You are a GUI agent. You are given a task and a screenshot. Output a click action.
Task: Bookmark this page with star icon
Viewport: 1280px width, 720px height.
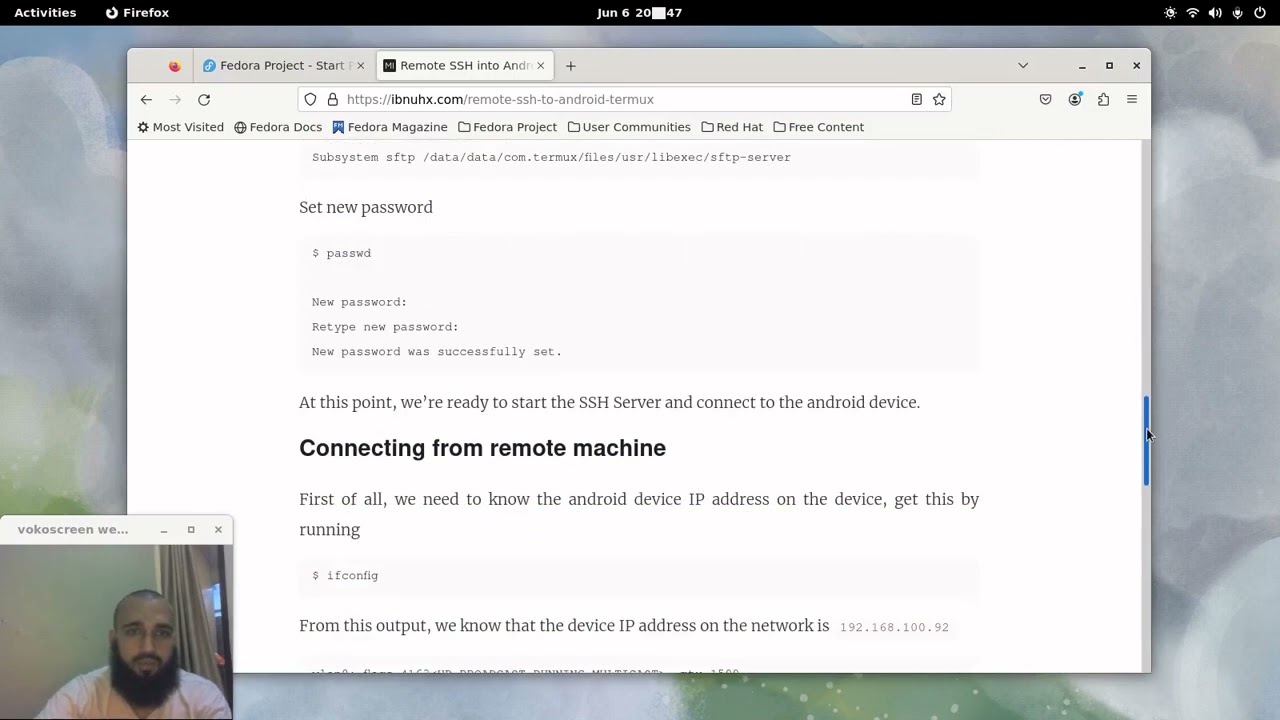click(x=939, y=99)
